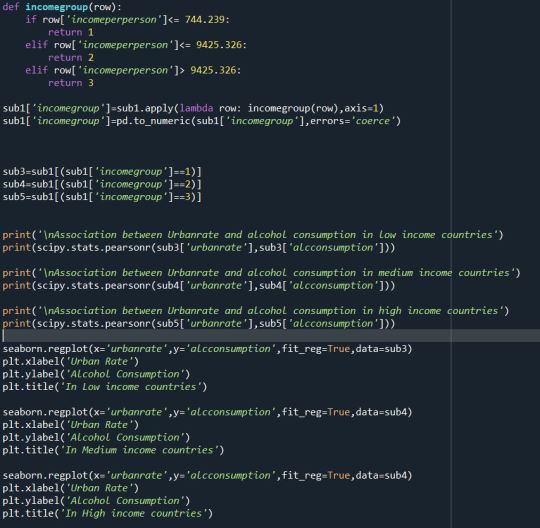This screenshot has height=528, width=540.
Task: Click the seaborn.regplot line with data=sub3
Action: point(207,349)
